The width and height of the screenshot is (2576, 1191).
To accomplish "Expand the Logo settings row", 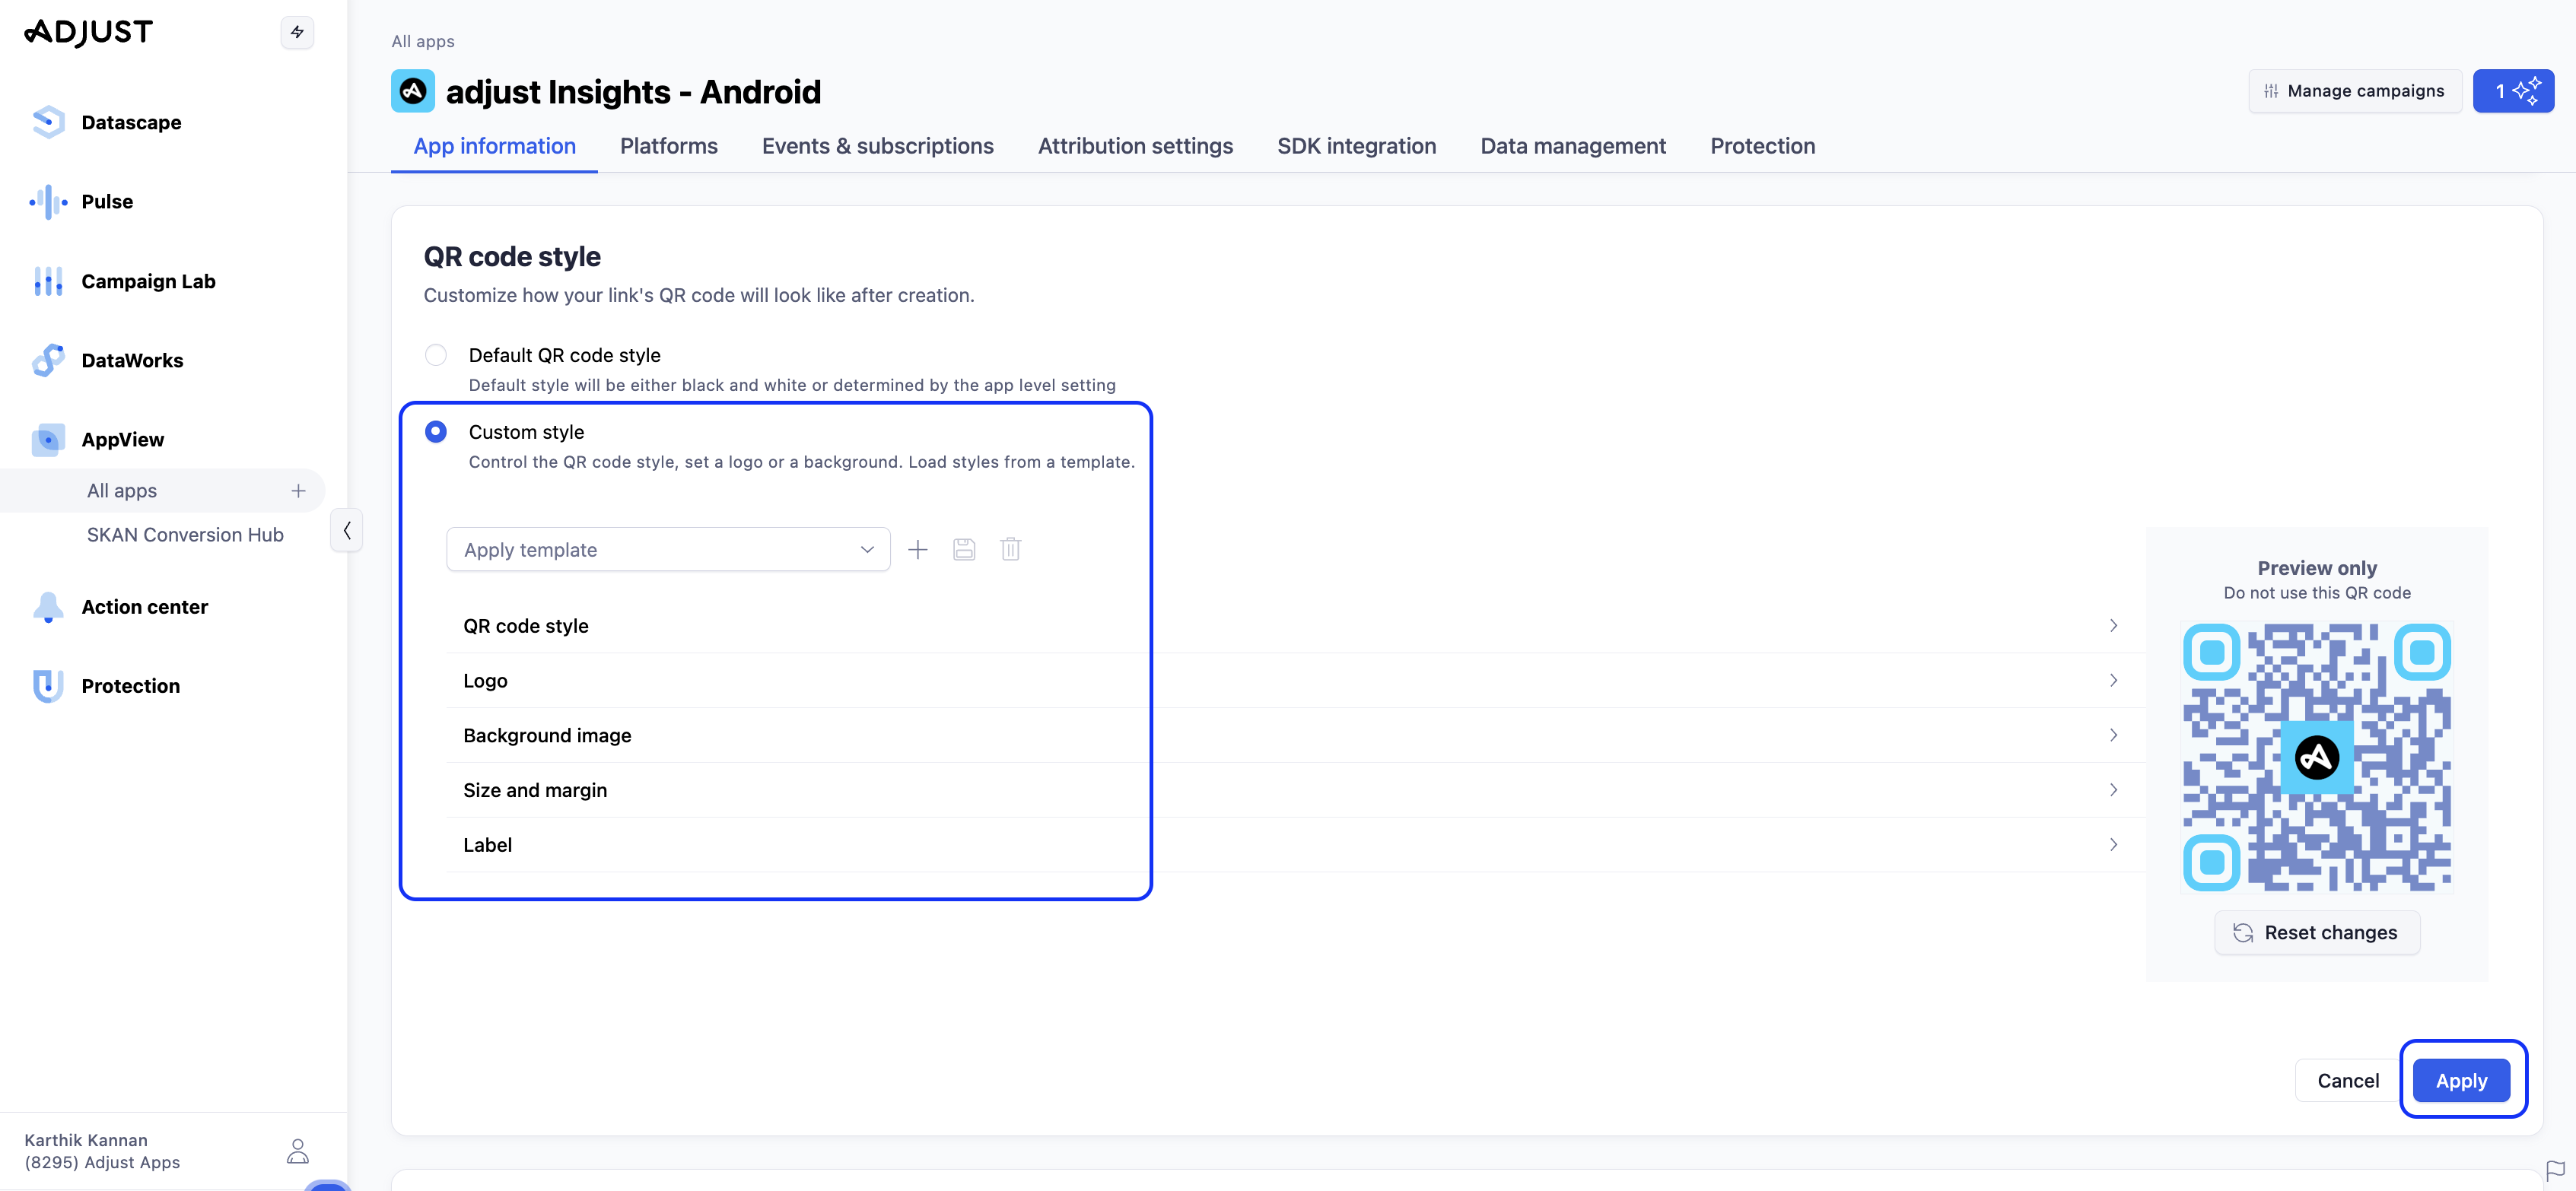I will pos(1290,680).
